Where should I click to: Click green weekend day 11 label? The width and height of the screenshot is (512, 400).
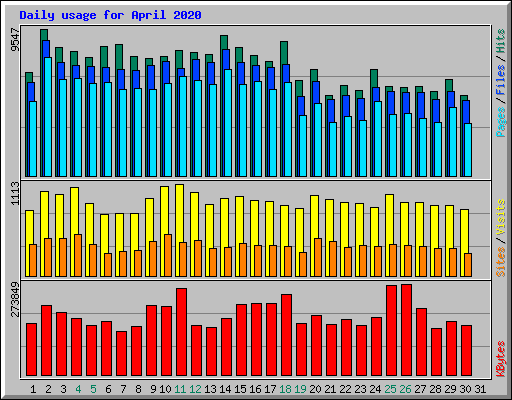pos(180,389)
